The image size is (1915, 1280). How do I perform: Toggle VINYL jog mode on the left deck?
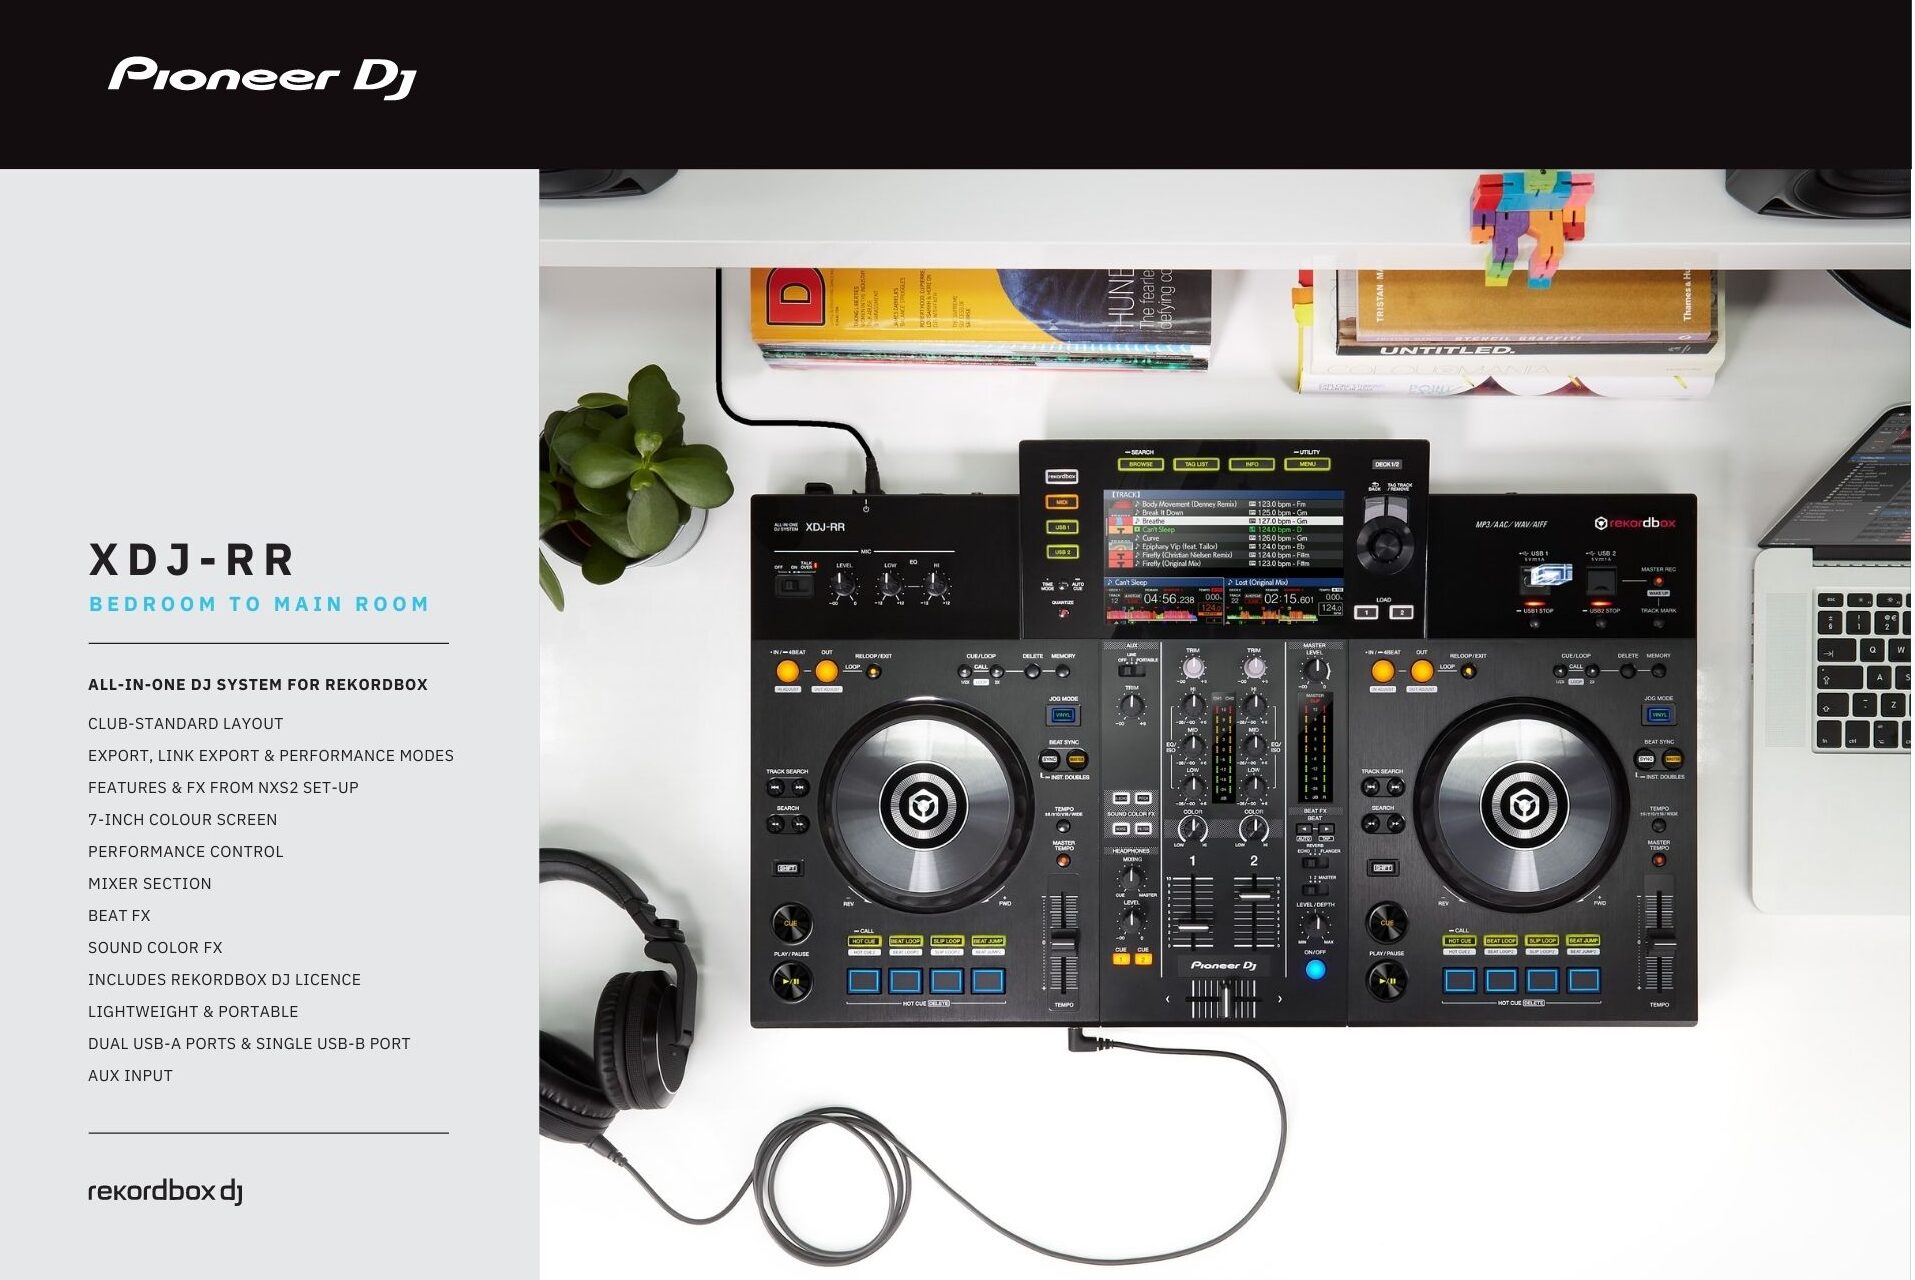pos(1063,715)
